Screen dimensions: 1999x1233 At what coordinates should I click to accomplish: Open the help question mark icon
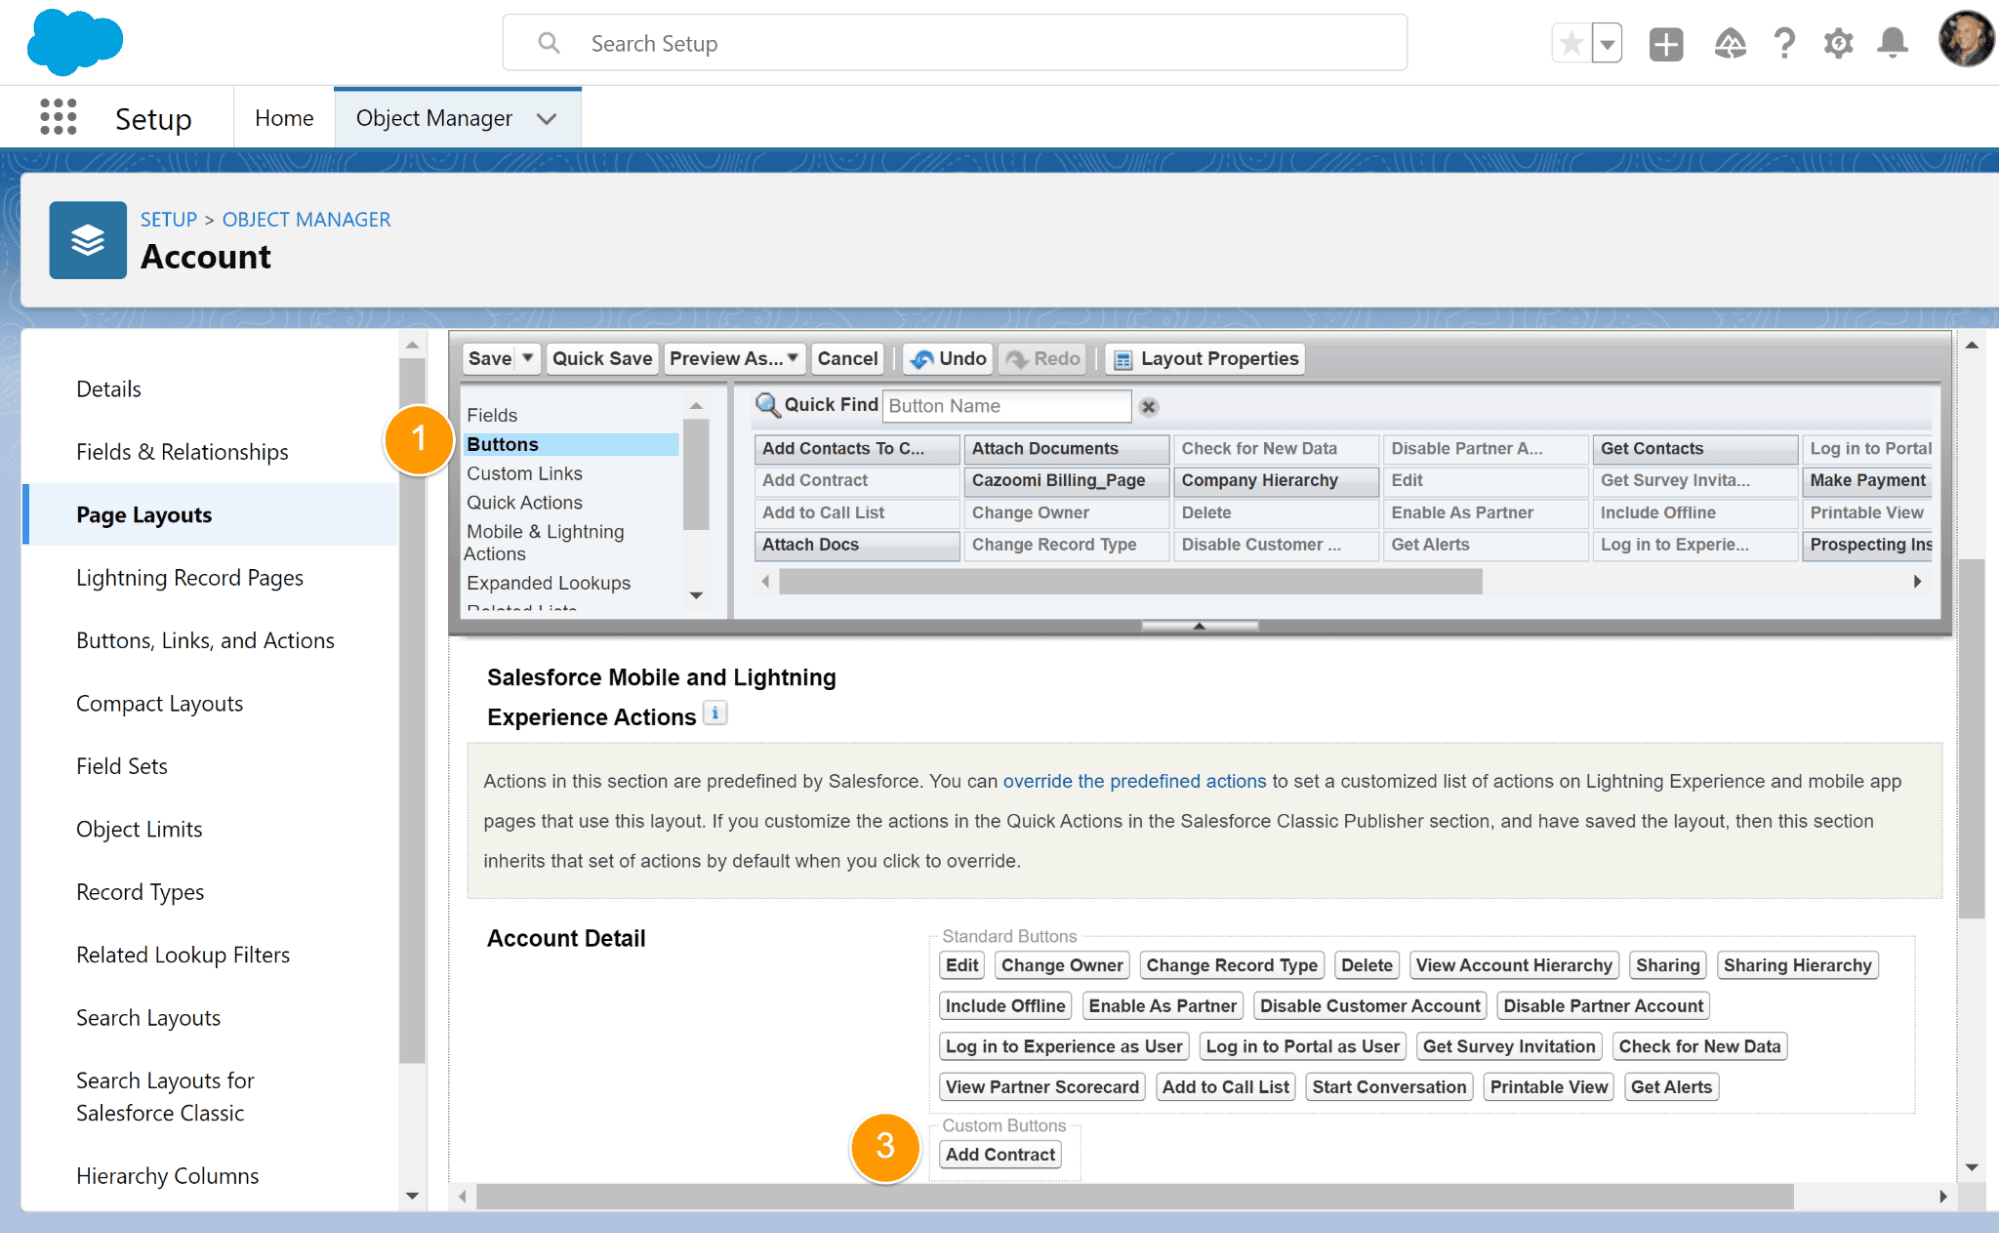1784,43
